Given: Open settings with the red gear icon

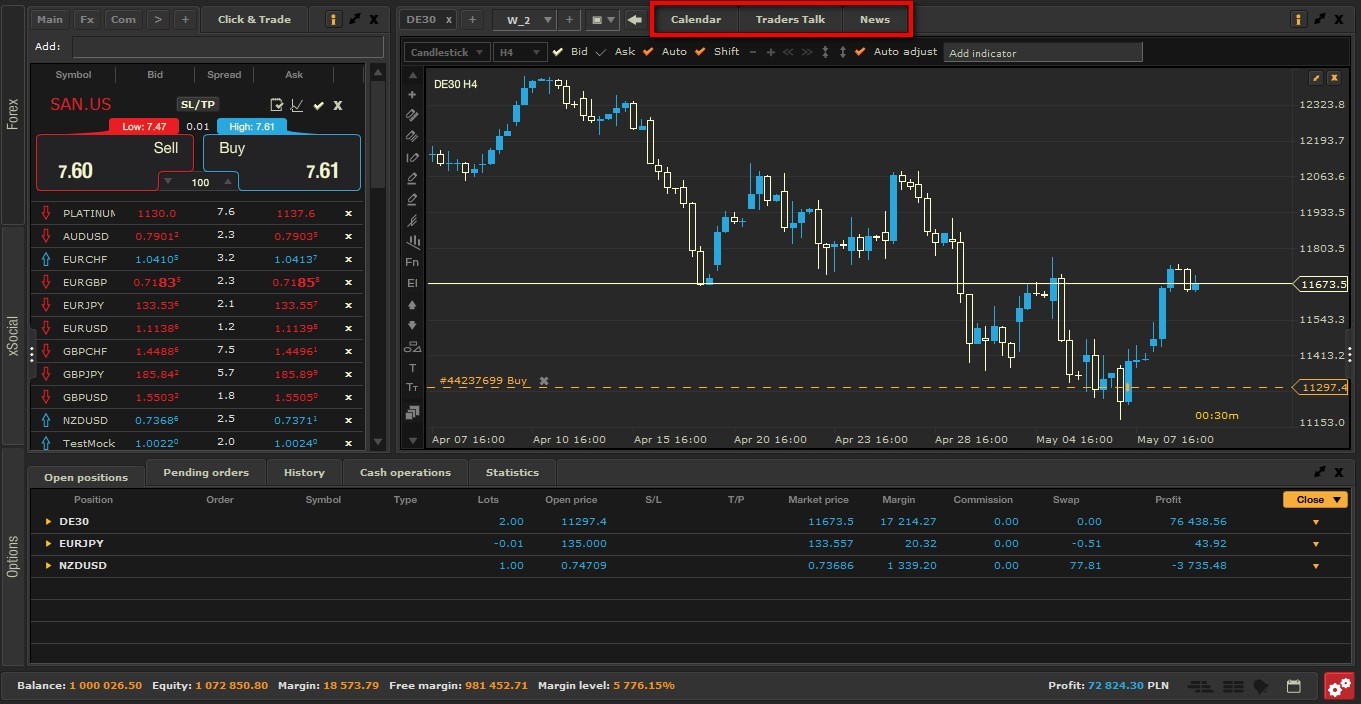Looking at the screenshot, I should [1339, 686].
